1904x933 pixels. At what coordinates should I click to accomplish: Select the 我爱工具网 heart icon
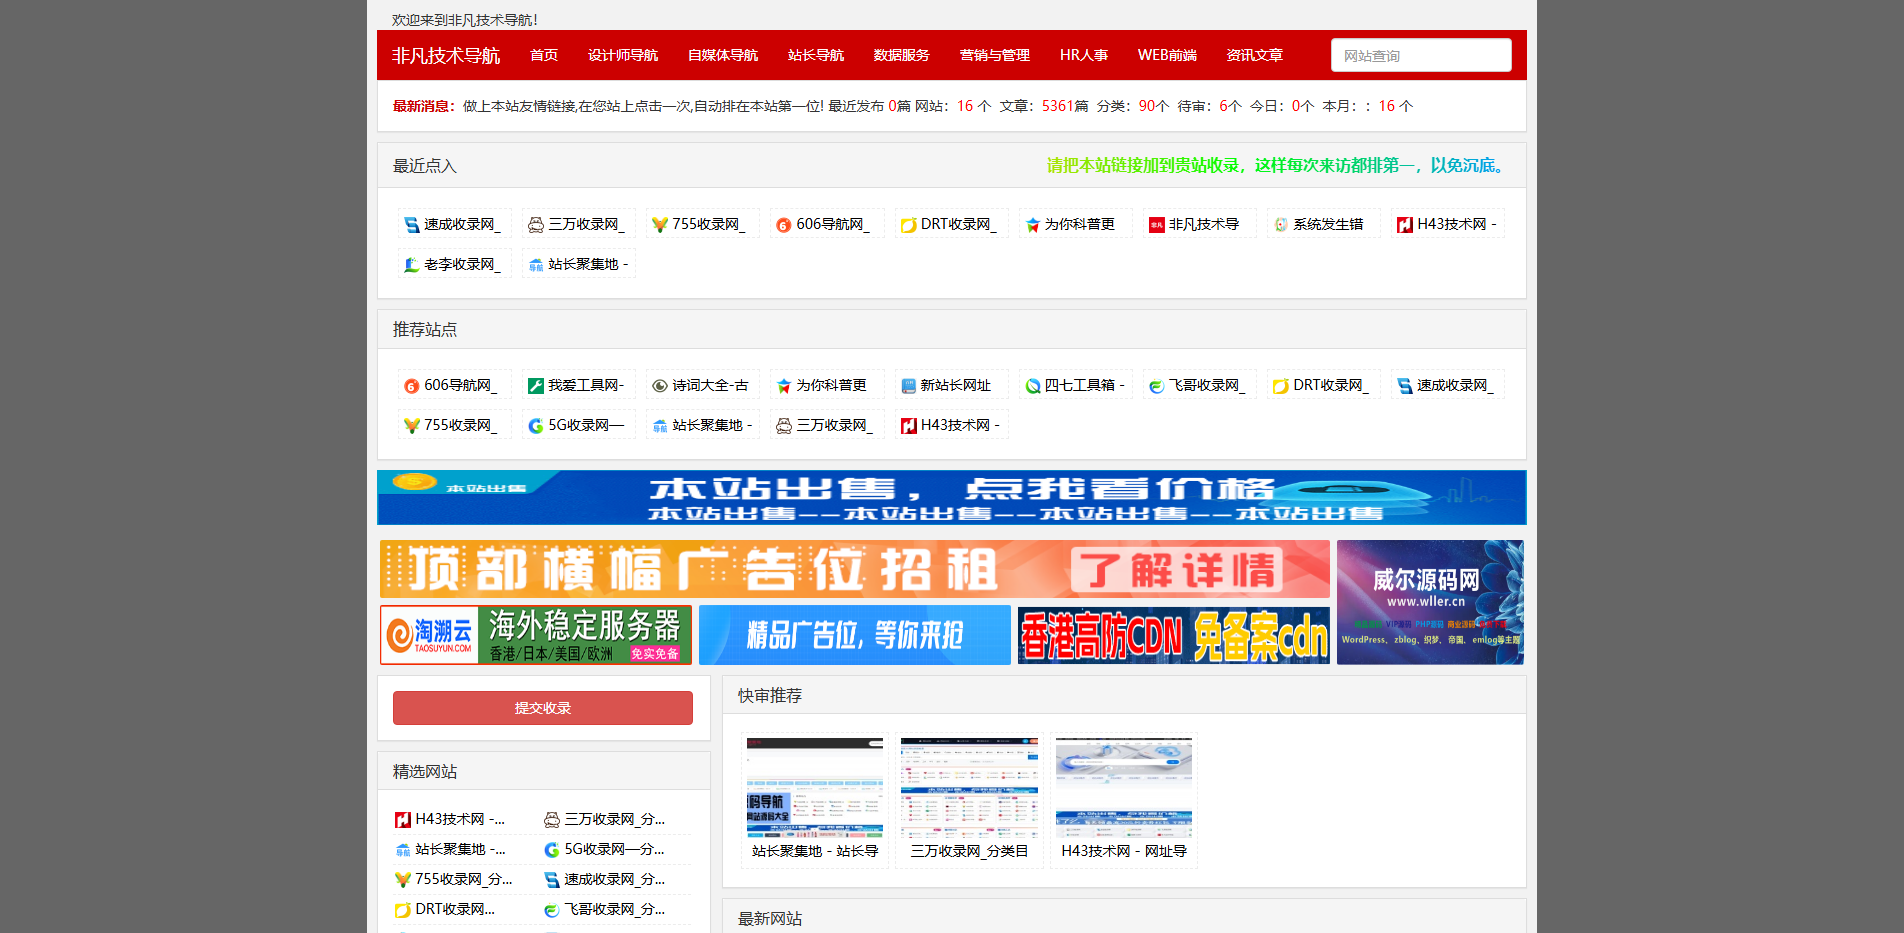click(534, 385)
